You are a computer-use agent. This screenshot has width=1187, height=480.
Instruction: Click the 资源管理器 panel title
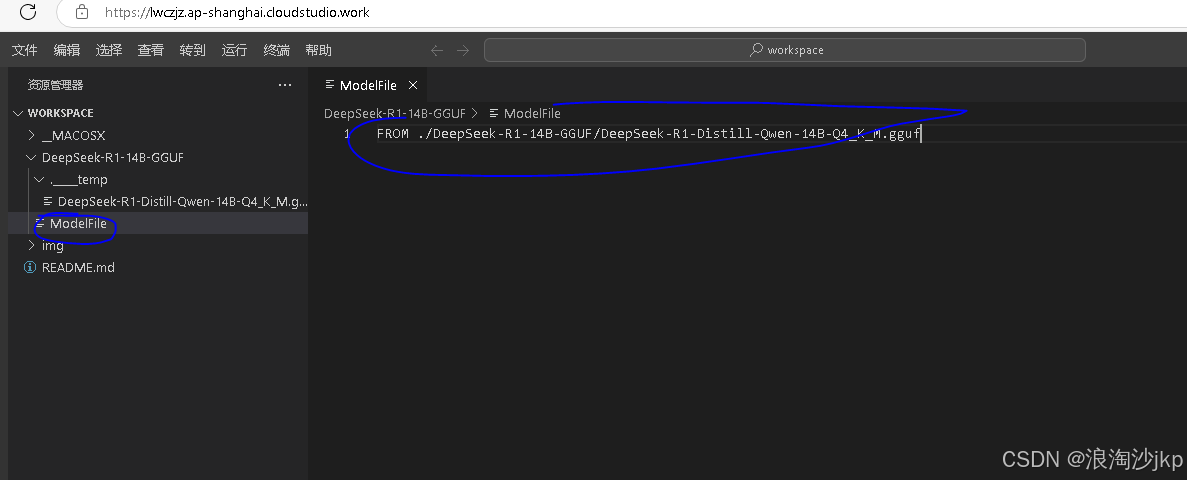click(x=55, y=85)
